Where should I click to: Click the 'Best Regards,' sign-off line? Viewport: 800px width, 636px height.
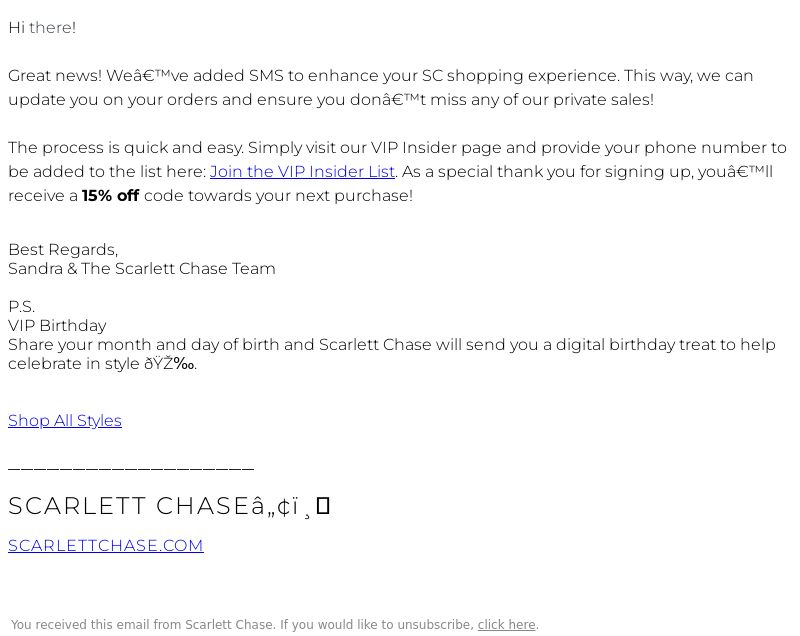point(63,250)
